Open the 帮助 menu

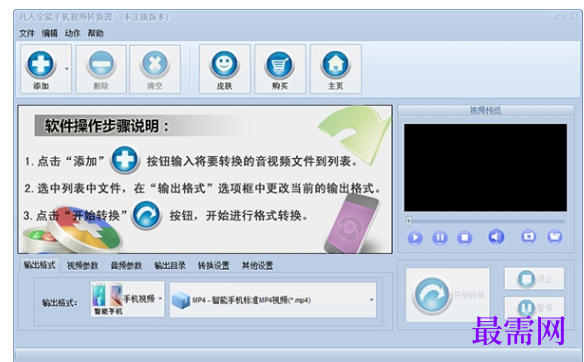pos(96,34)
